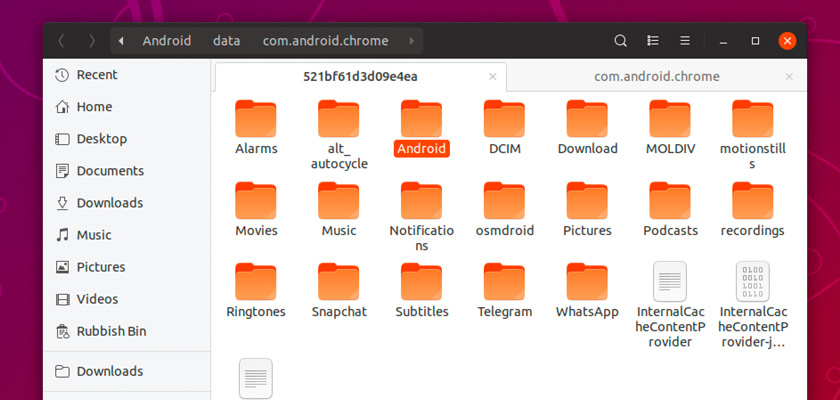
Task: Close the com.android.chrome tab
Action: point(789,77)
